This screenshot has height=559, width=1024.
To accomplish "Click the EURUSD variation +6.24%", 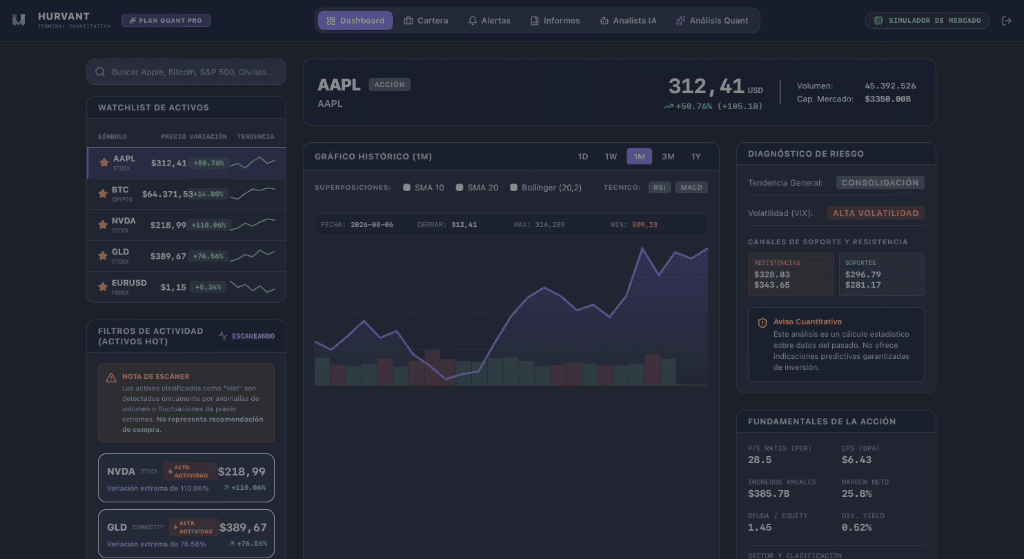I will (x=208, y=287).
